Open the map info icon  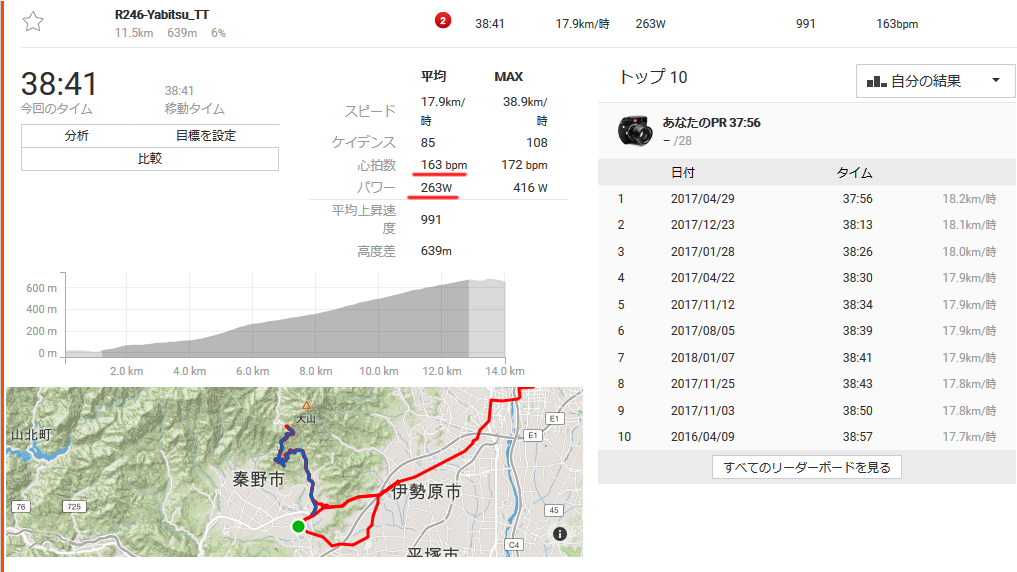pos(560,534)
